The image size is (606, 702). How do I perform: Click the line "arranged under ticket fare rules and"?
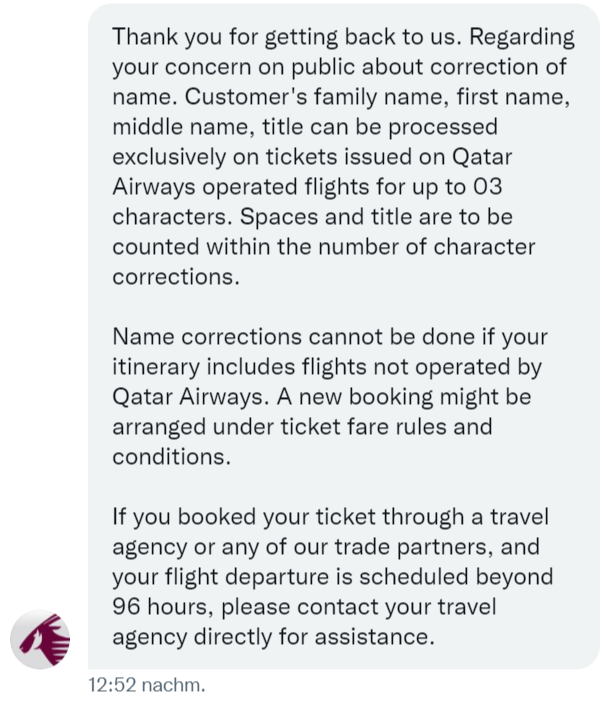[x=303, y=427]
